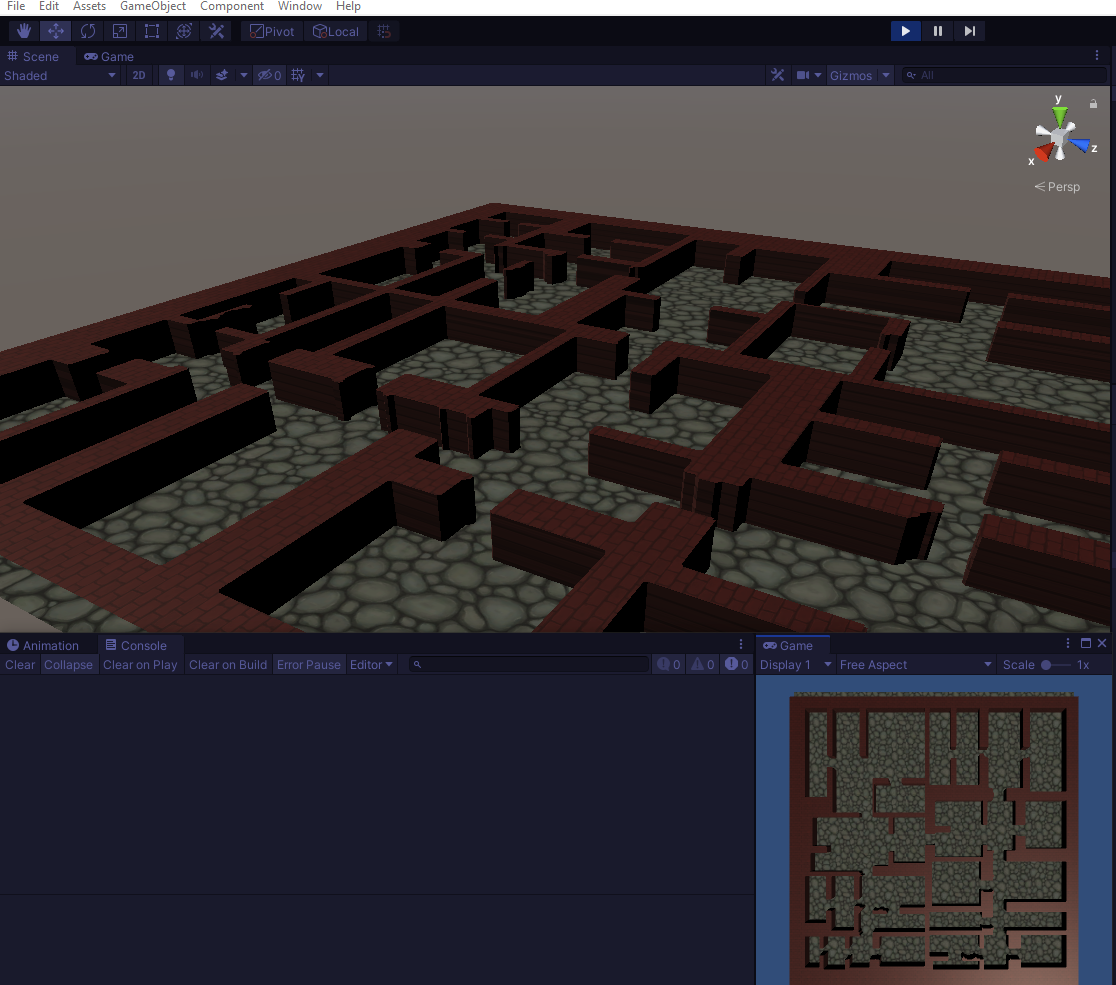Toggle scene audio speaker icon

tap(196, 75)
